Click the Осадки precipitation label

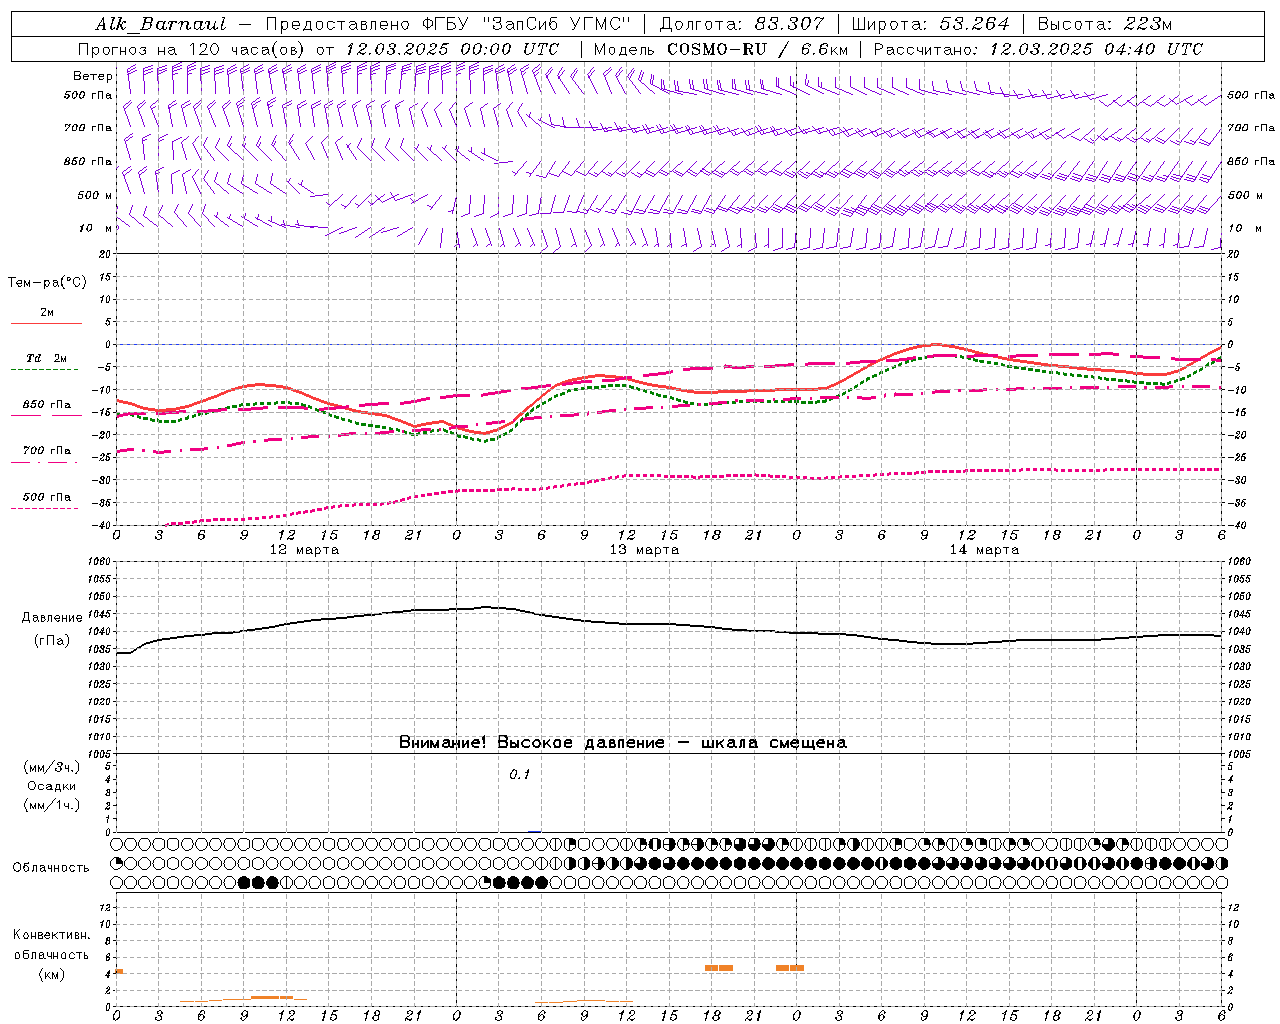coord(51,786)
